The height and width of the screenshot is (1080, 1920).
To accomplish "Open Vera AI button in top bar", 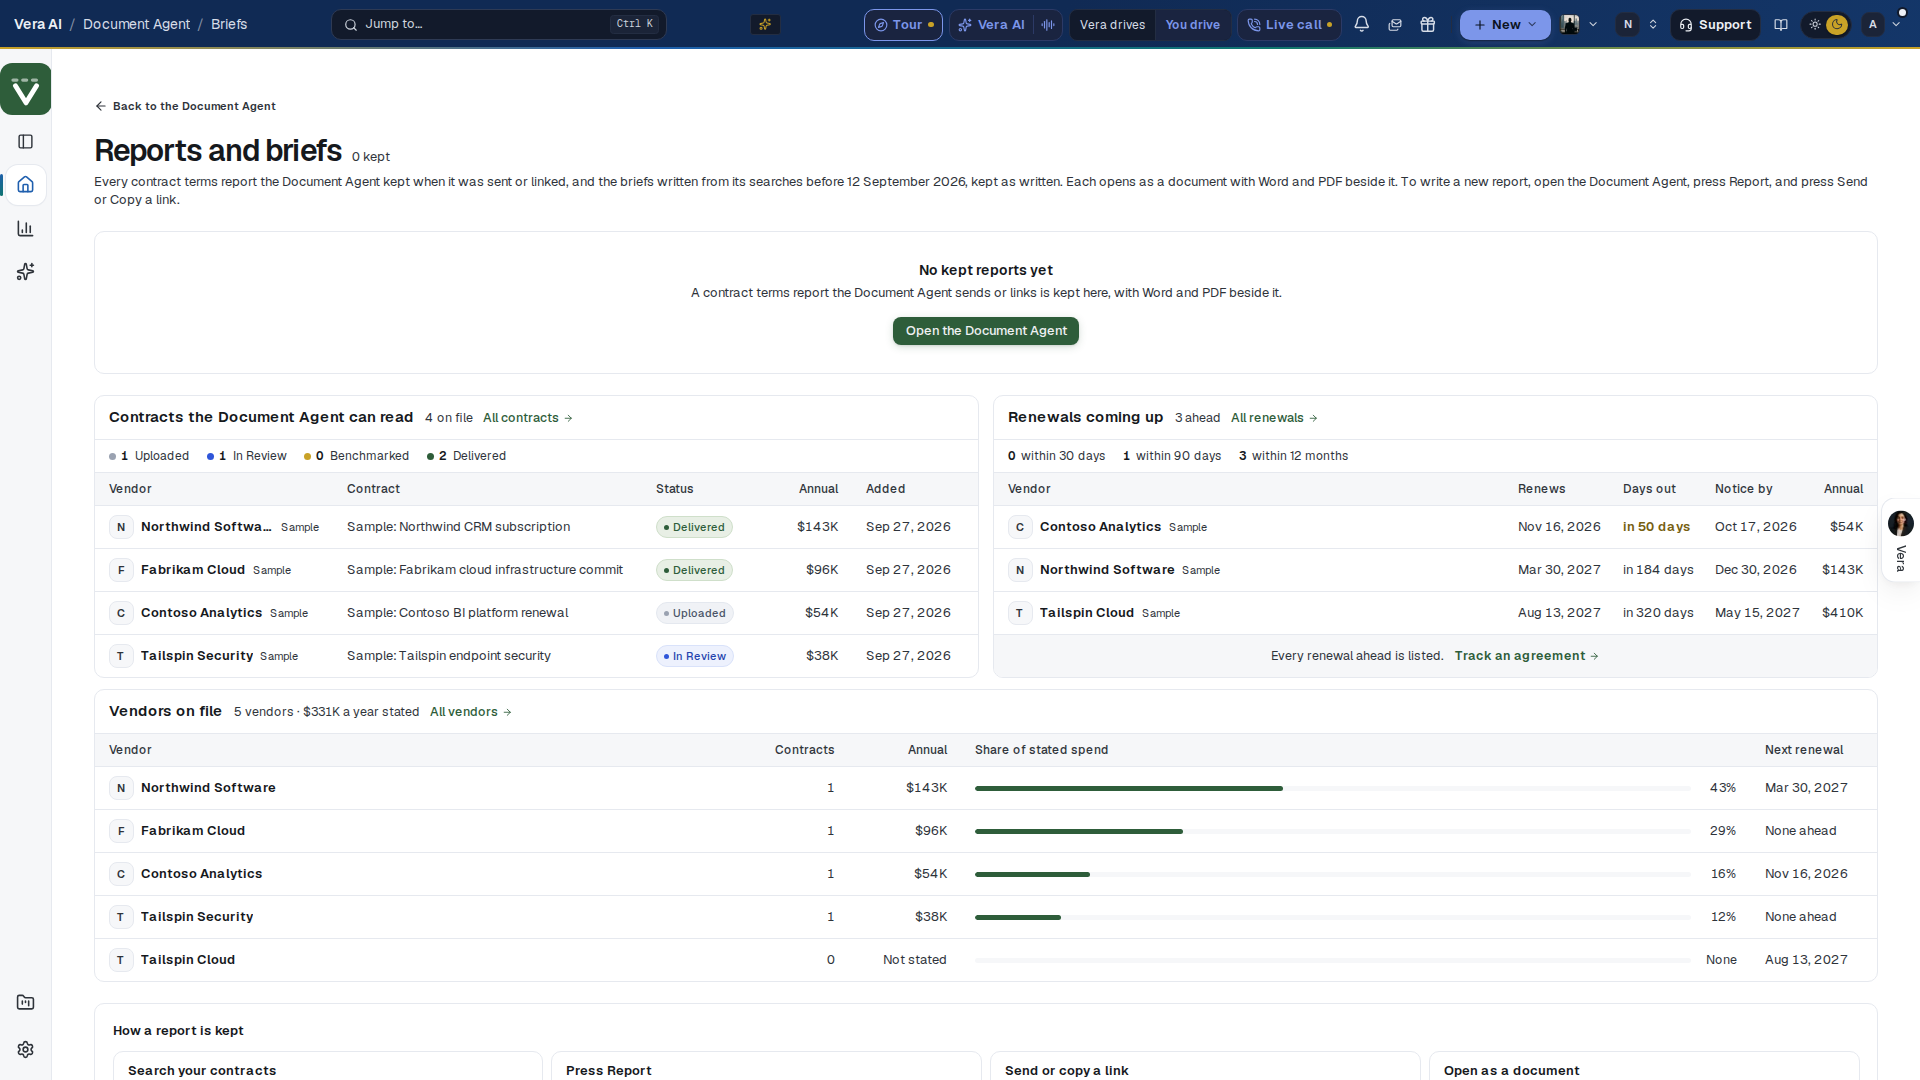I will tap(992, 24).
